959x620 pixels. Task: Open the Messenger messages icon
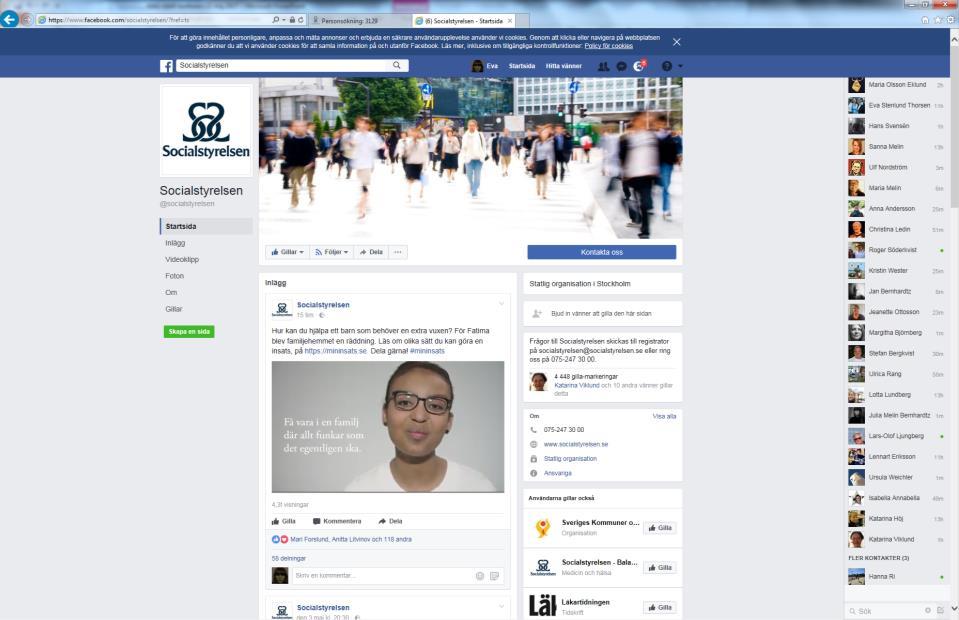[621, 66]
